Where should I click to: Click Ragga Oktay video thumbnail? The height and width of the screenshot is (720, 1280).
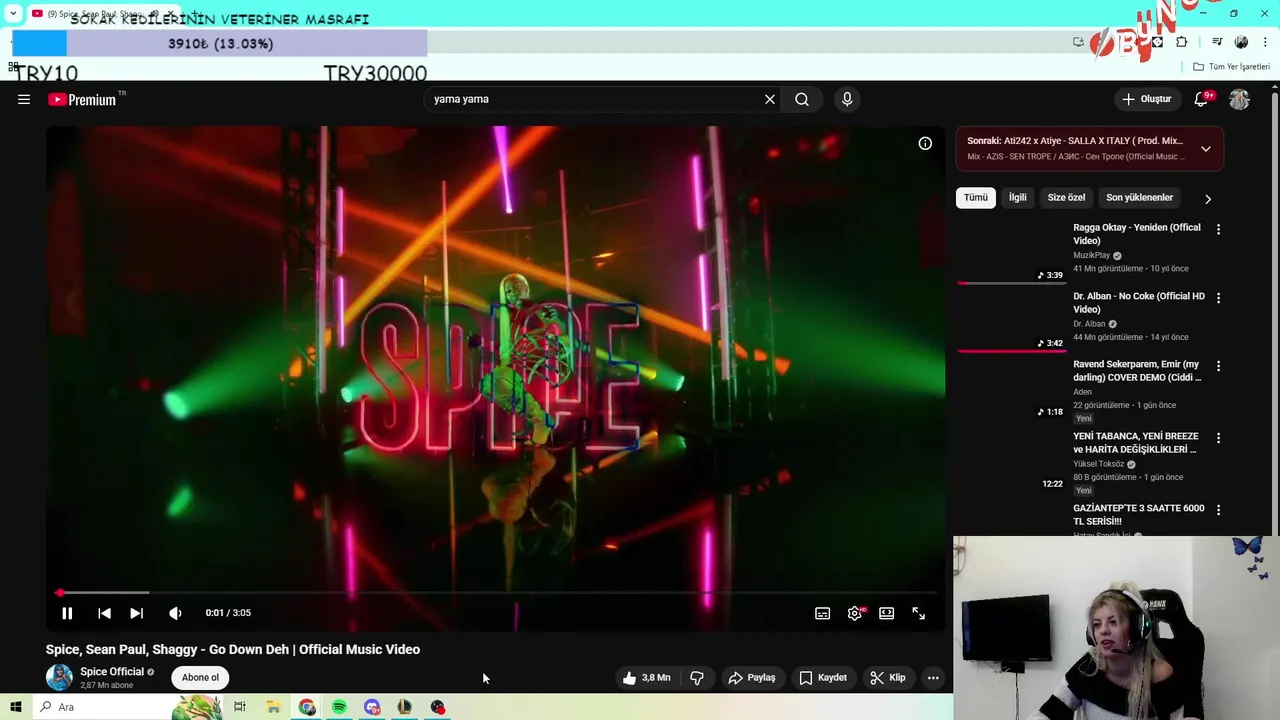(1011, 252)
